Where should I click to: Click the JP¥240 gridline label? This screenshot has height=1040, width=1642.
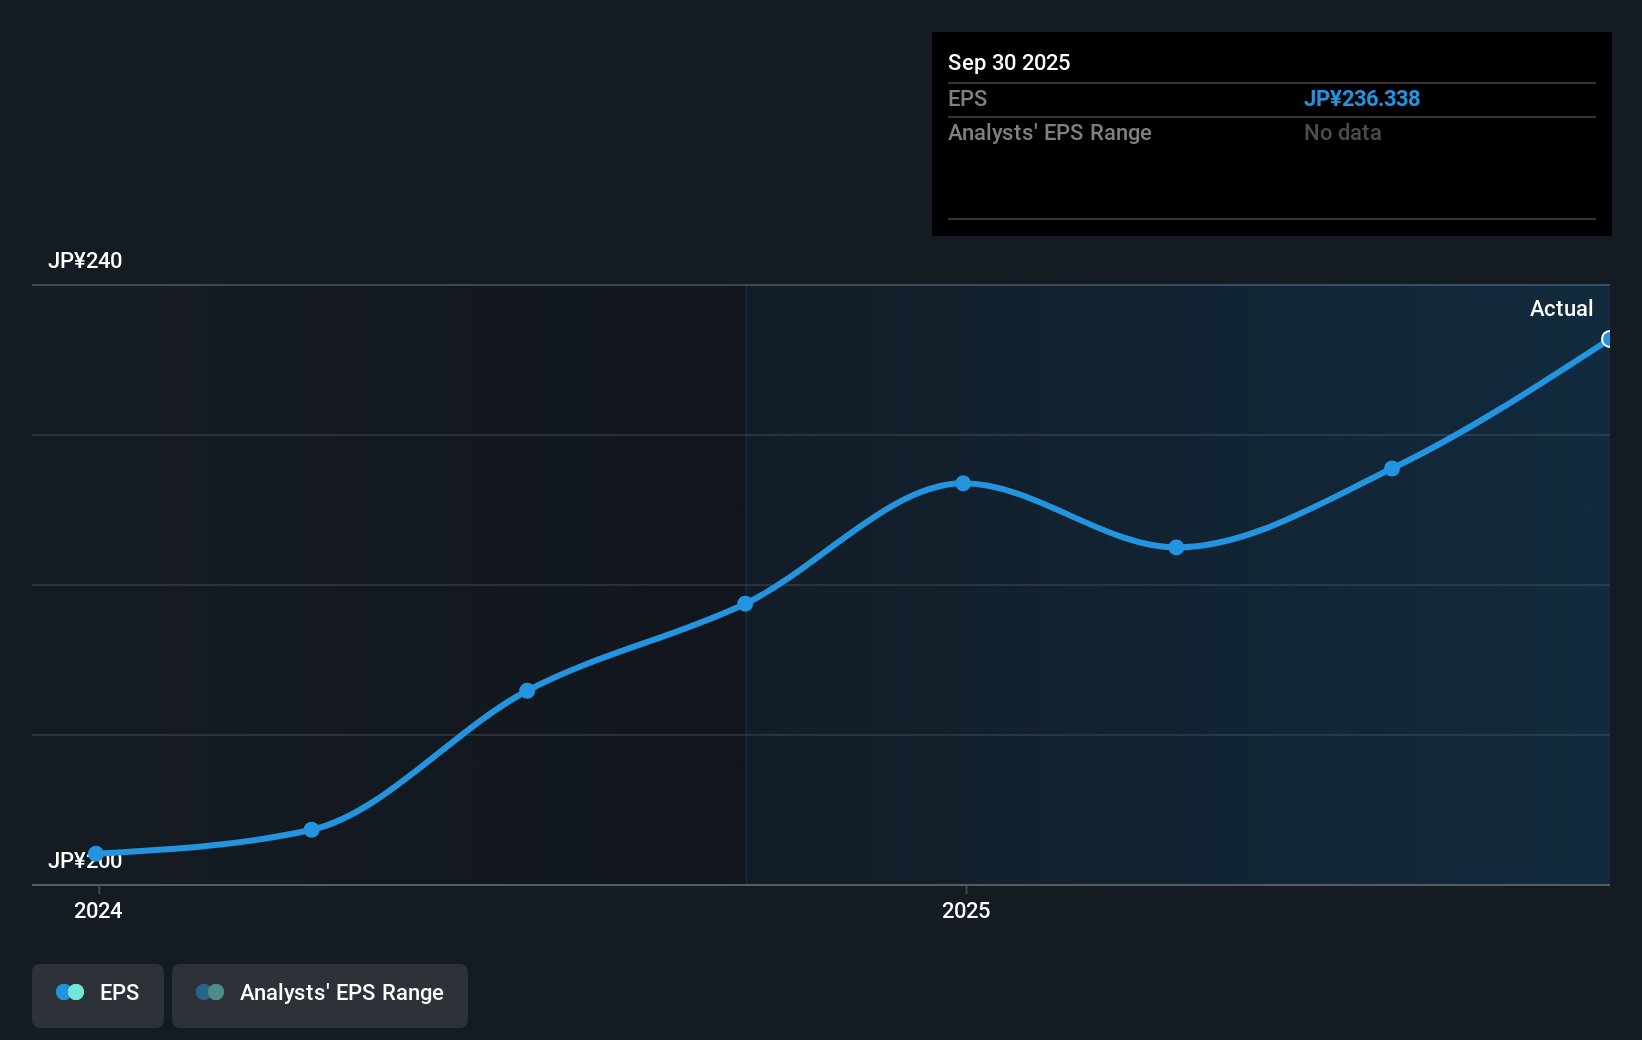pyautogui.click(x=86, y=260)
